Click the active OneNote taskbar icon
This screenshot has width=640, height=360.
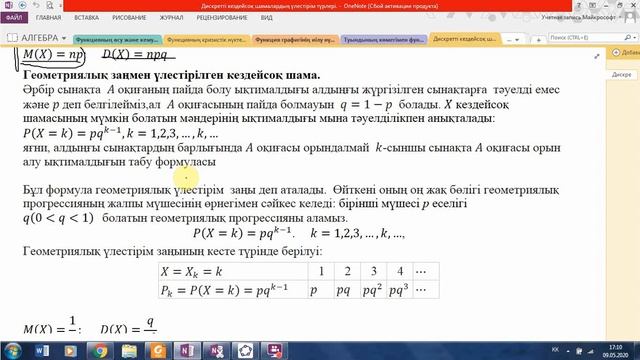[x=187, y=351]
